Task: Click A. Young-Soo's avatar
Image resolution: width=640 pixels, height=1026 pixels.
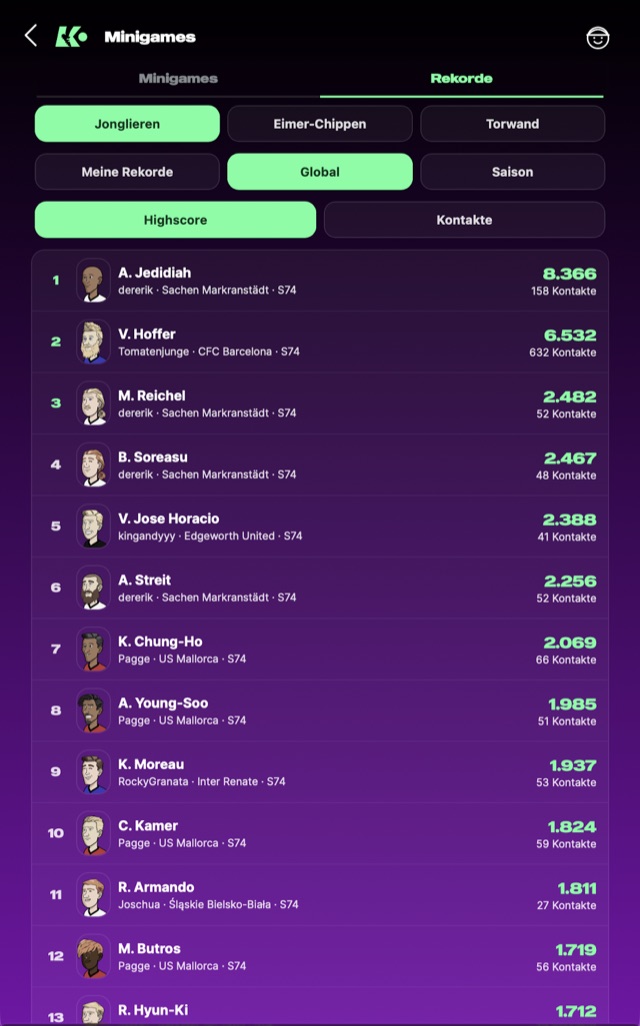Action: [x=93, y=711]
